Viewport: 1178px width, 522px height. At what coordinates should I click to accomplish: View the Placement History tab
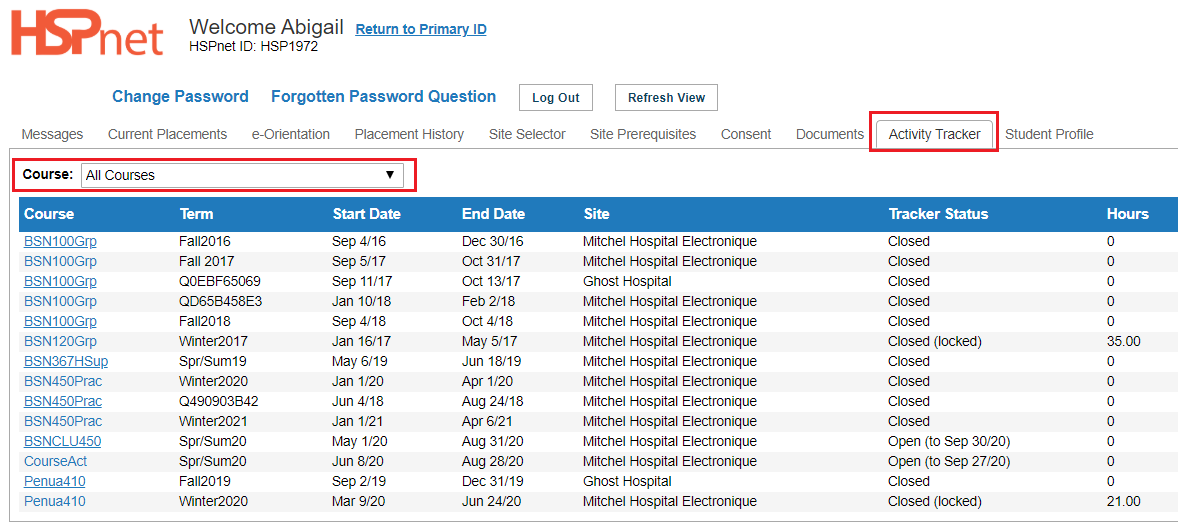tap(409, 134)
